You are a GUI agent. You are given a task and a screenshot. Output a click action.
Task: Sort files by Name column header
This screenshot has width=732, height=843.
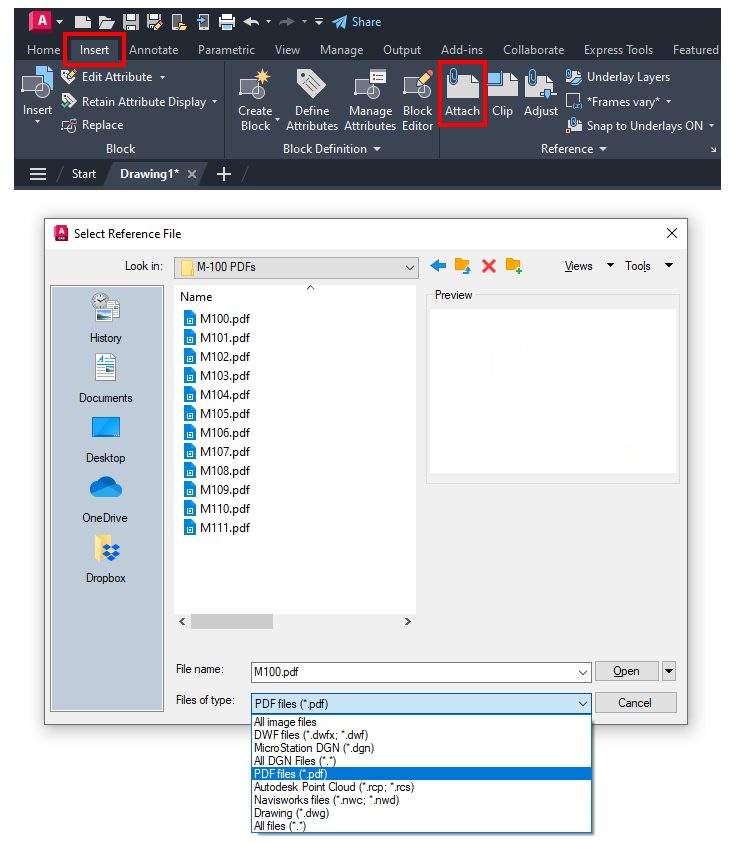(196, 297)
